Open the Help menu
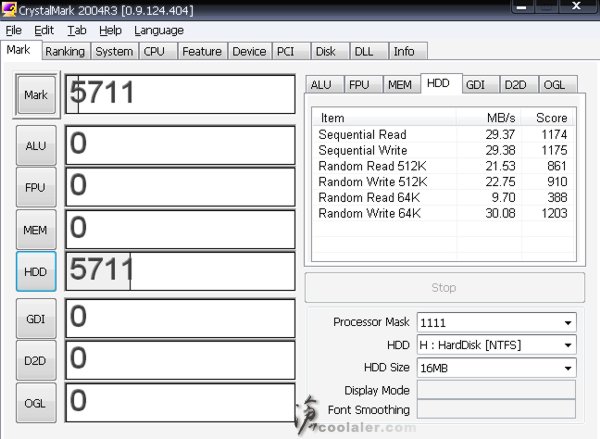The height and width of the screenshot is (439, 600). (110, 31)
